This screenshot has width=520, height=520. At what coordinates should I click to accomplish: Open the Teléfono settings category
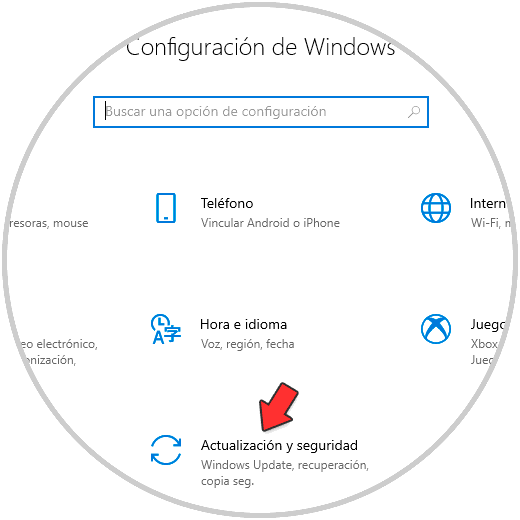click(x=227, y=203)
